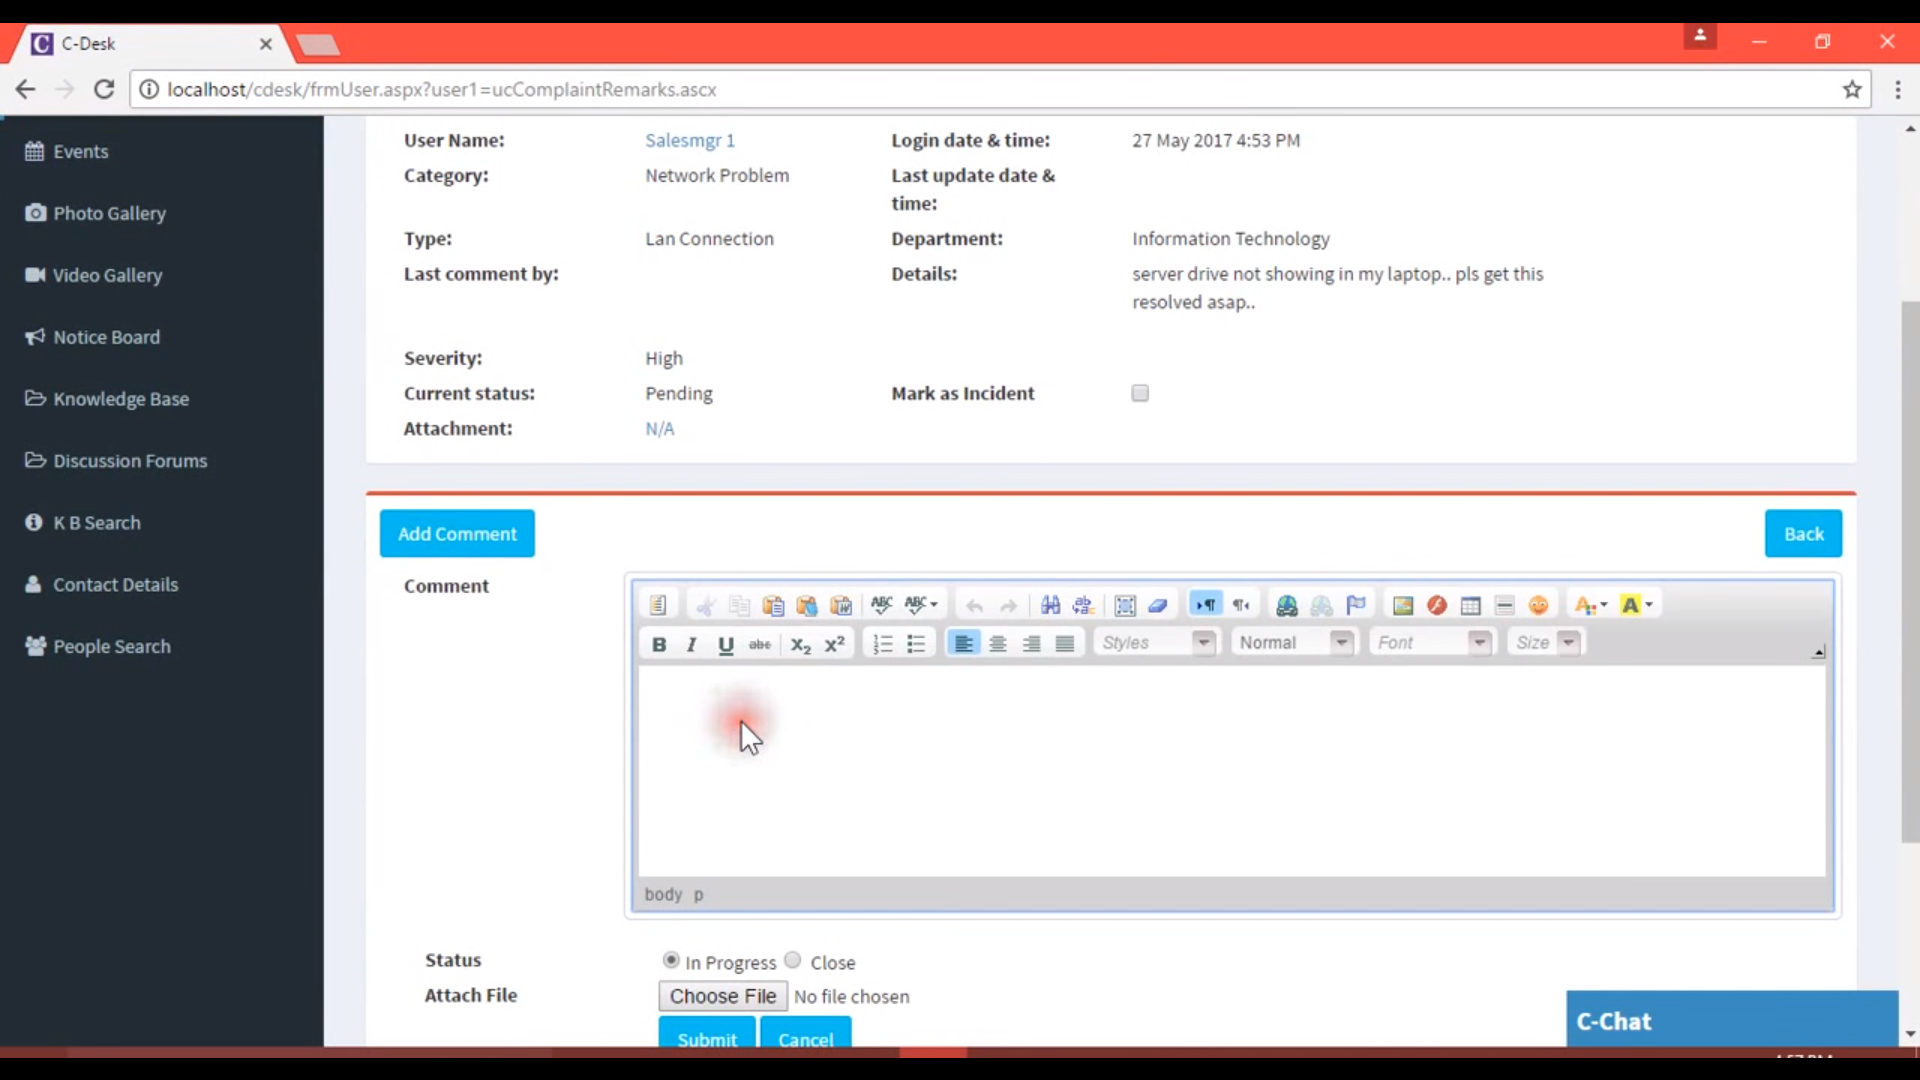Image resolution: width=1920 pixels, height=1080 pixels.
Task: Tick the Mark as Incident checkbox
Action: pyautogui.click(x=1140, y=393)
